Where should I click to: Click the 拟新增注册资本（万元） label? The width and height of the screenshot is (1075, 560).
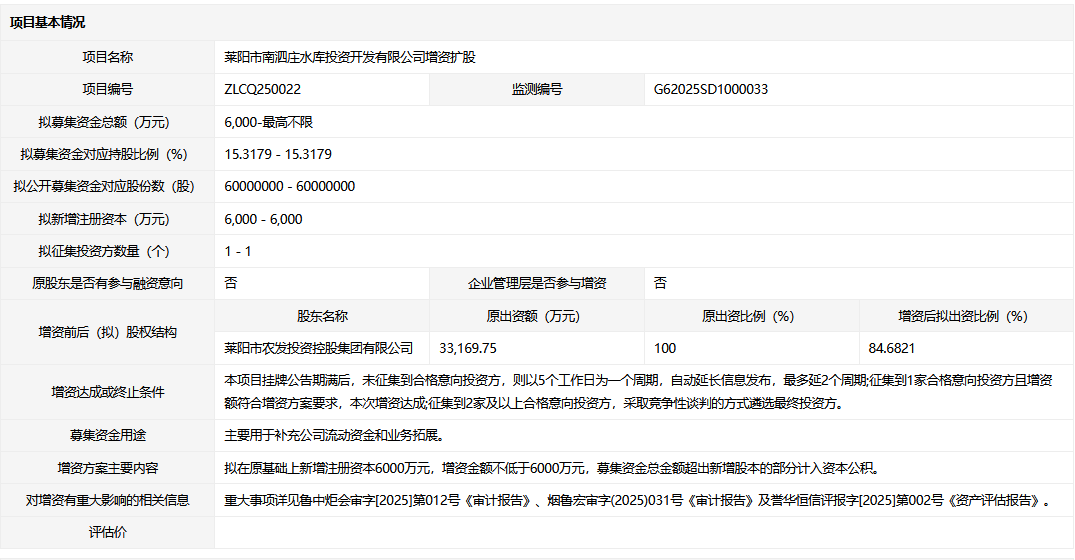coord(107,219)
